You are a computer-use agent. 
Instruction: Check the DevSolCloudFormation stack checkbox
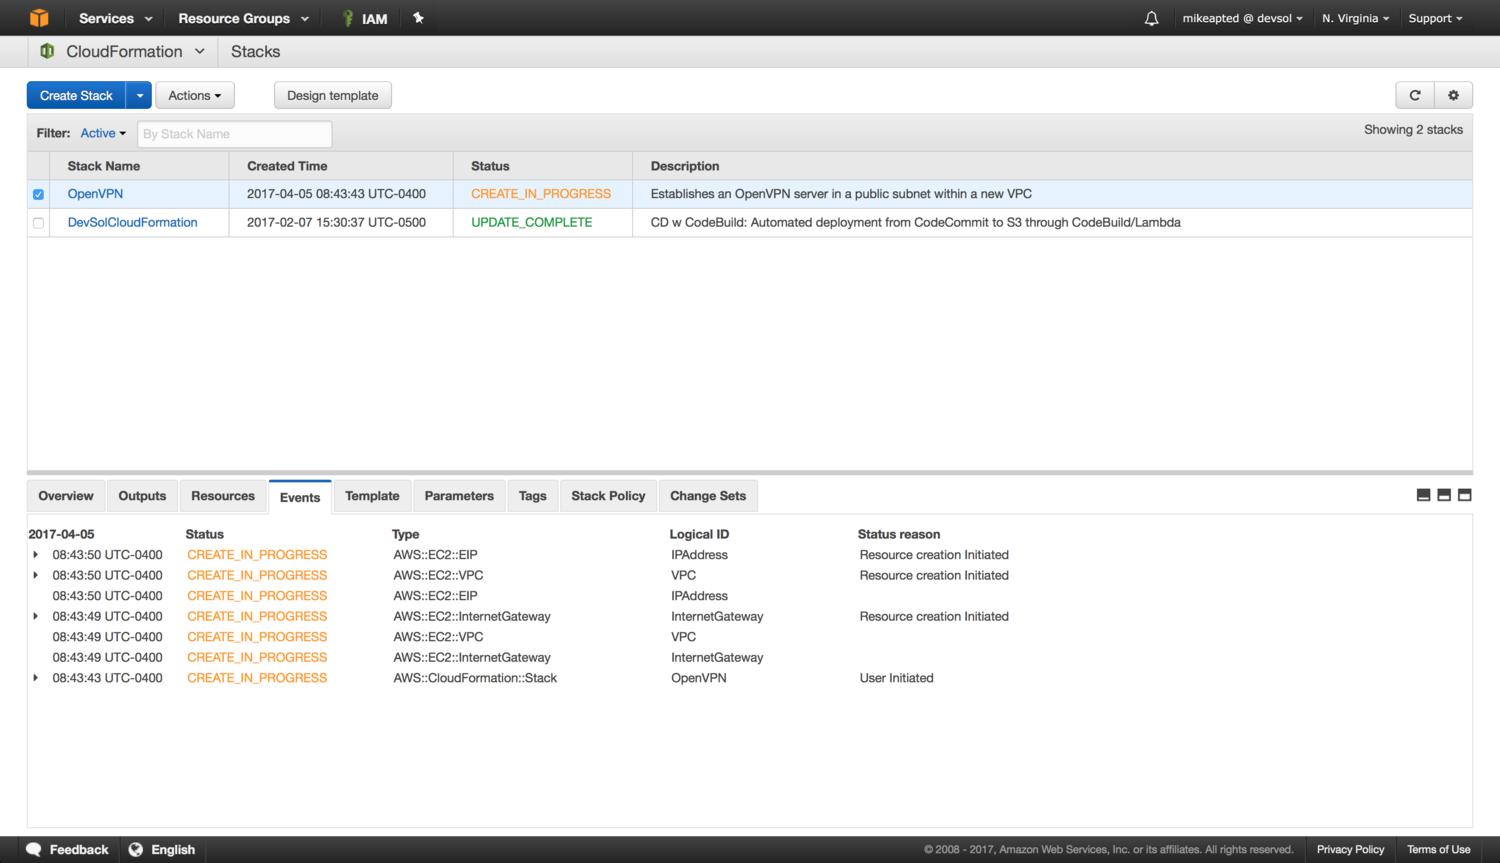pyautogui.click(x=38, y=223)
